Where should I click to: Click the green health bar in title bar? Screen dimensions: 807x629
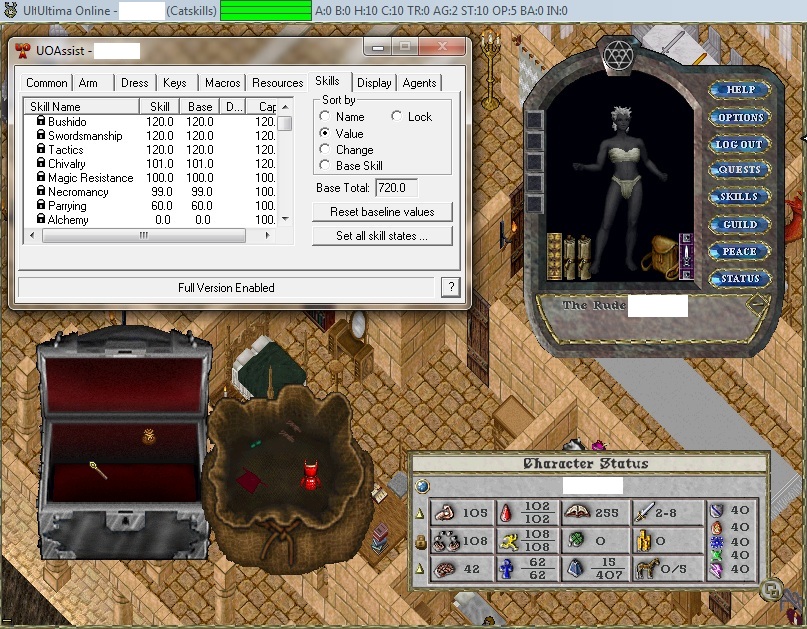tap(266, 10)
